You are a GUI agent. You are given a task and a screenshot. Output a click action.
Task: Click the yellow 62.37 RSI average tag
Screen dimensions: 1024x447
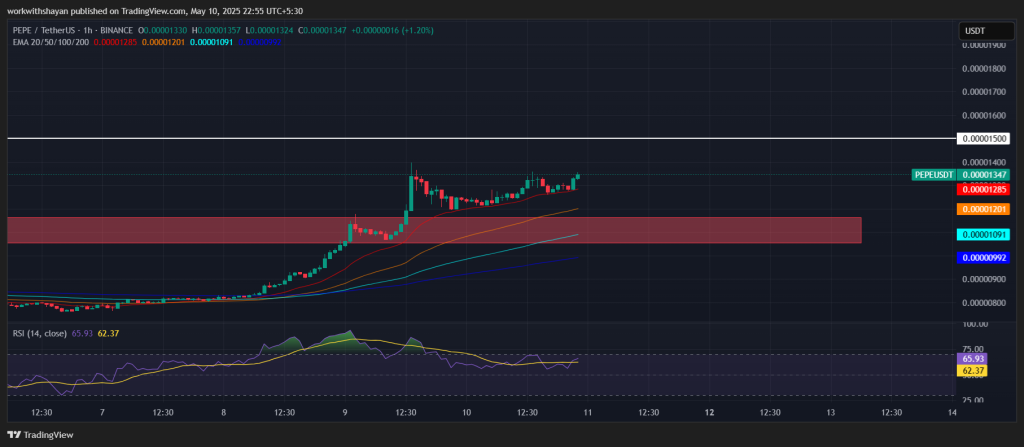click(x=974, y=370)
